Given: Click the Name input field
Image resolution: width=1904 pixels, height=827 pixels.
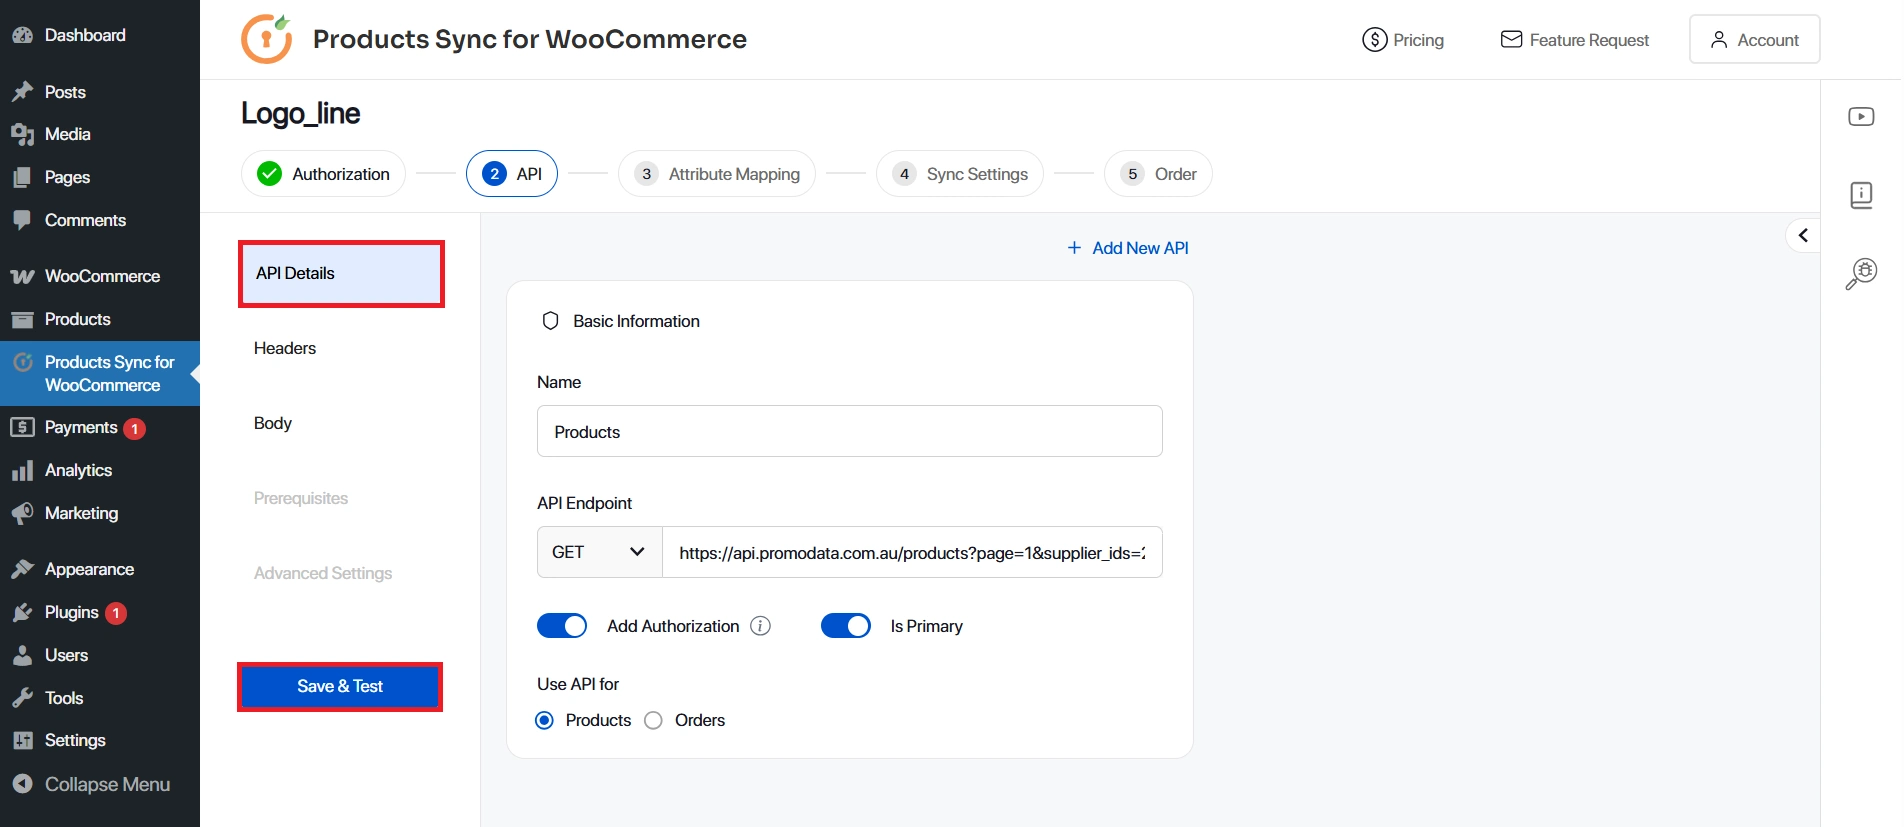Looking at the screenshot, I should point(850,431).
